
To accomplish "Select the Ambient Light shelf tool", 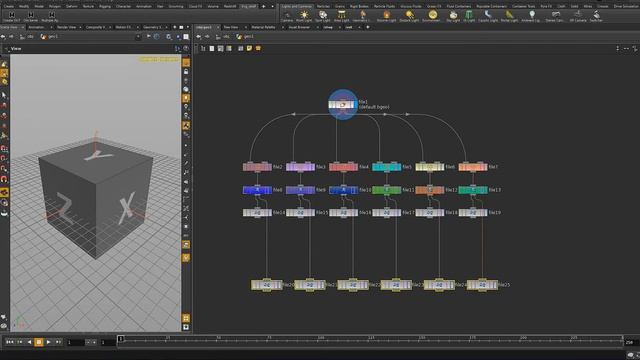I will point(531,16).
